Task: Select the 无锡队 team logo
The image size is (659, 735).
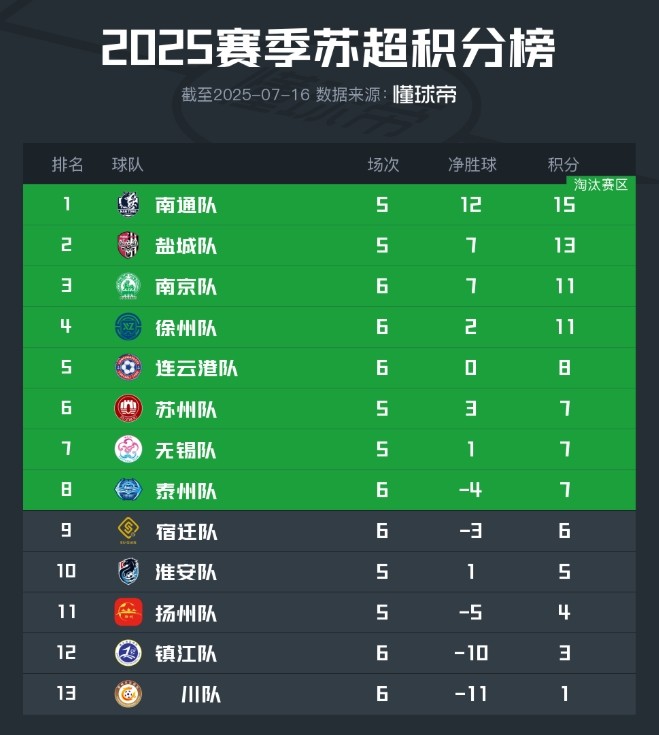Action: click(x=129, y=450)
